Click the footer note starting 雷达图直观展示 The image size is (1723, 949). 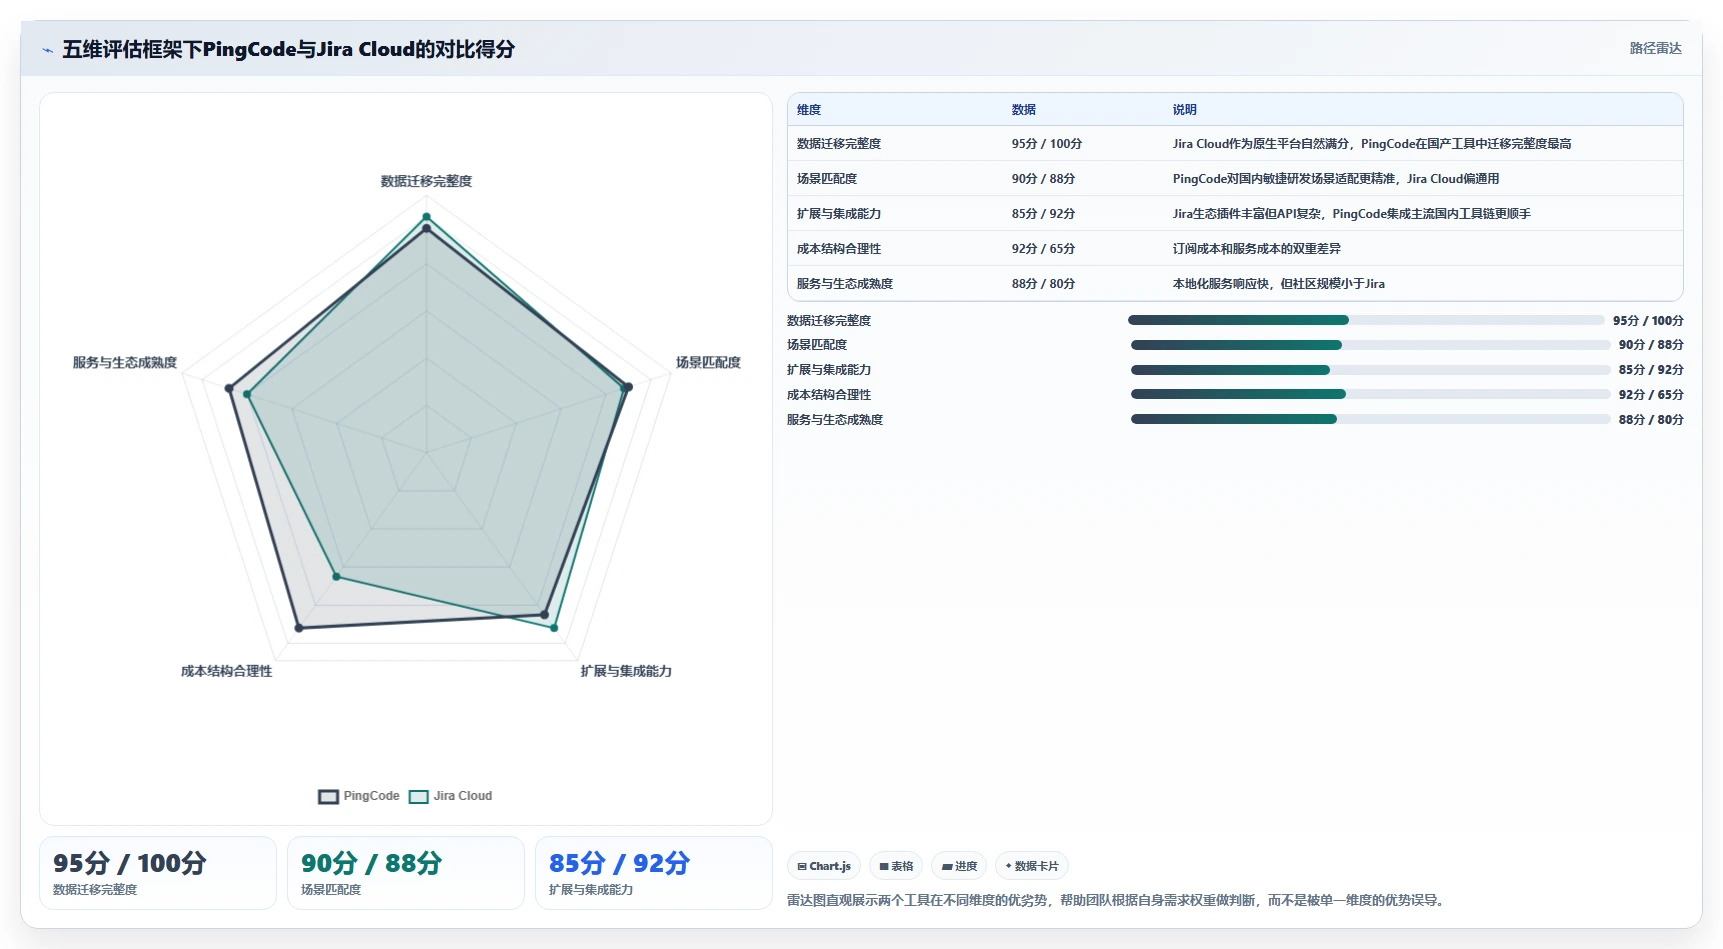click(x=1117, y=900)
